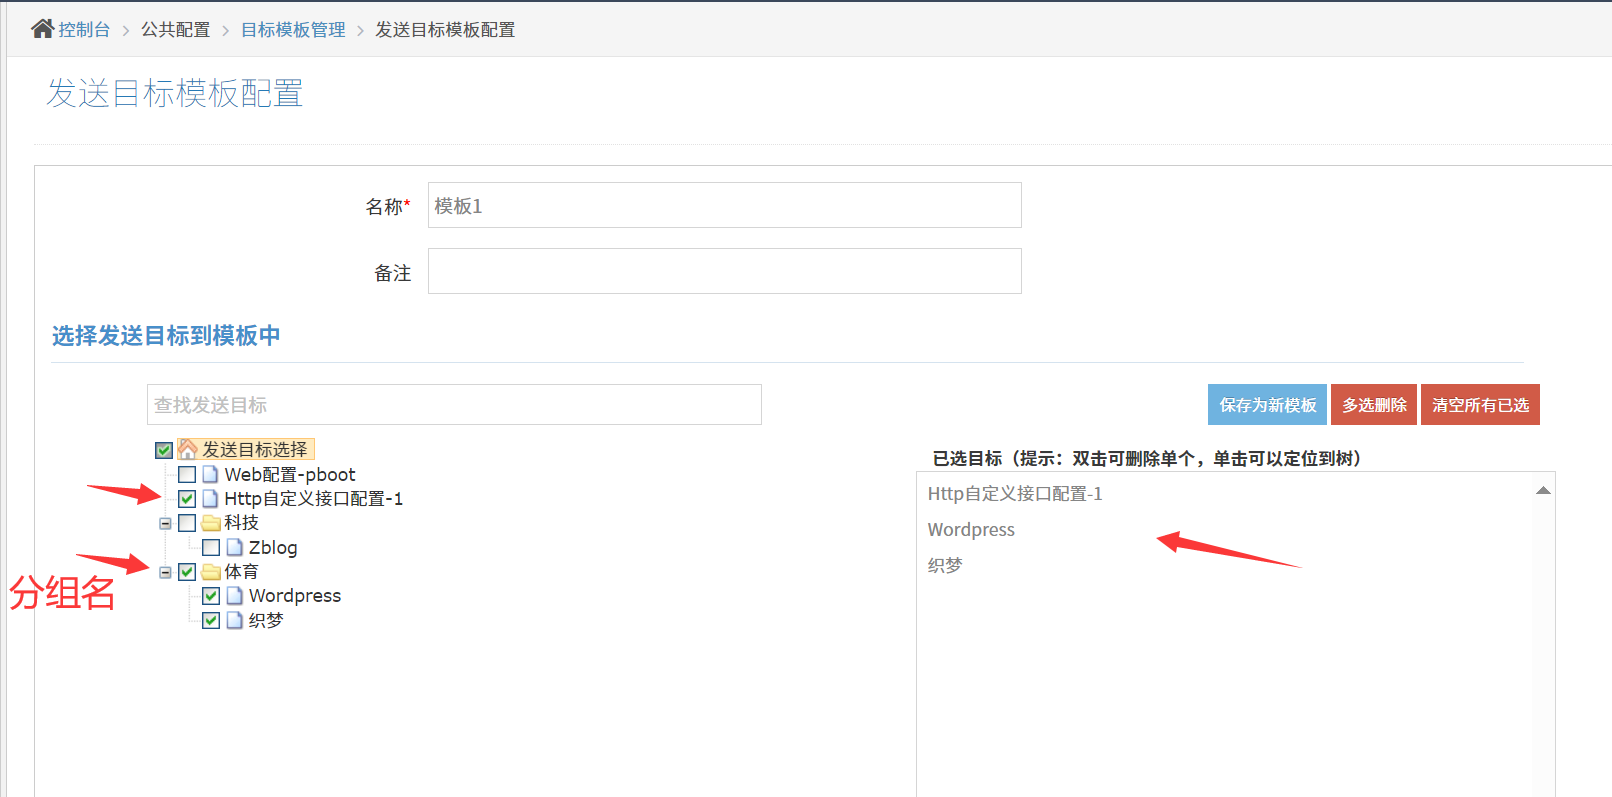
Task: Check the Web配置-pboot checkbox
Action: [x=187, y=474]
